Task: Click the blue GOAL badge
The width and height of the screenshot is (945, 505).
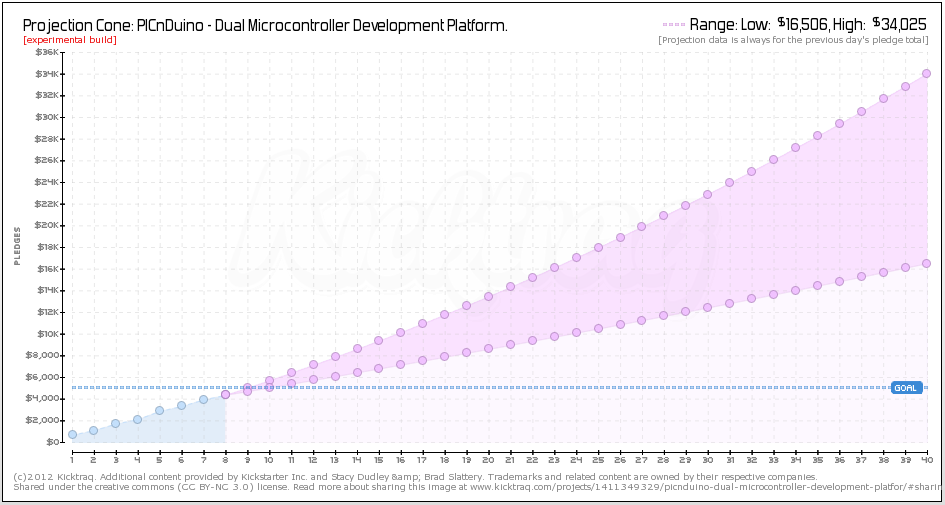Action: click(x=906, y=387)
